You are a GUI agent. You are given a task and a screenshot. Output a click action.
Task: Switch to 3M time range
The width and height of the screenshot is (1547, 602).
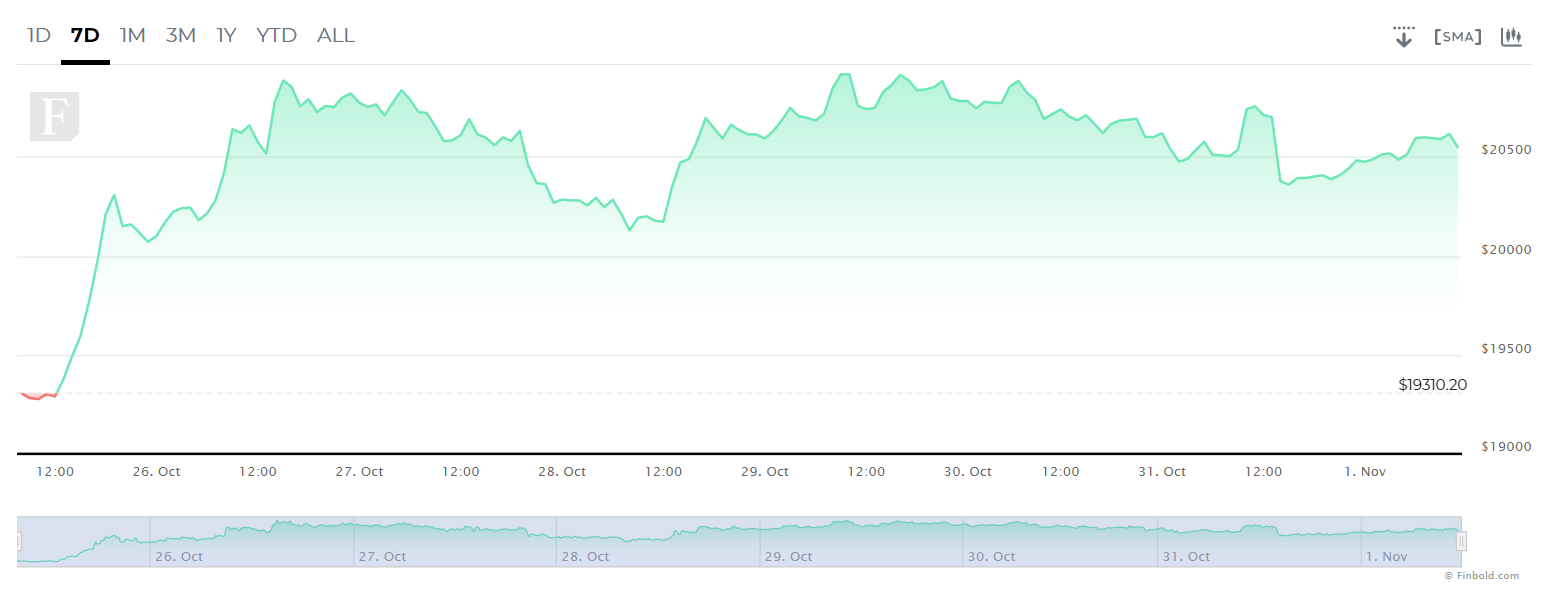point(180,35)
